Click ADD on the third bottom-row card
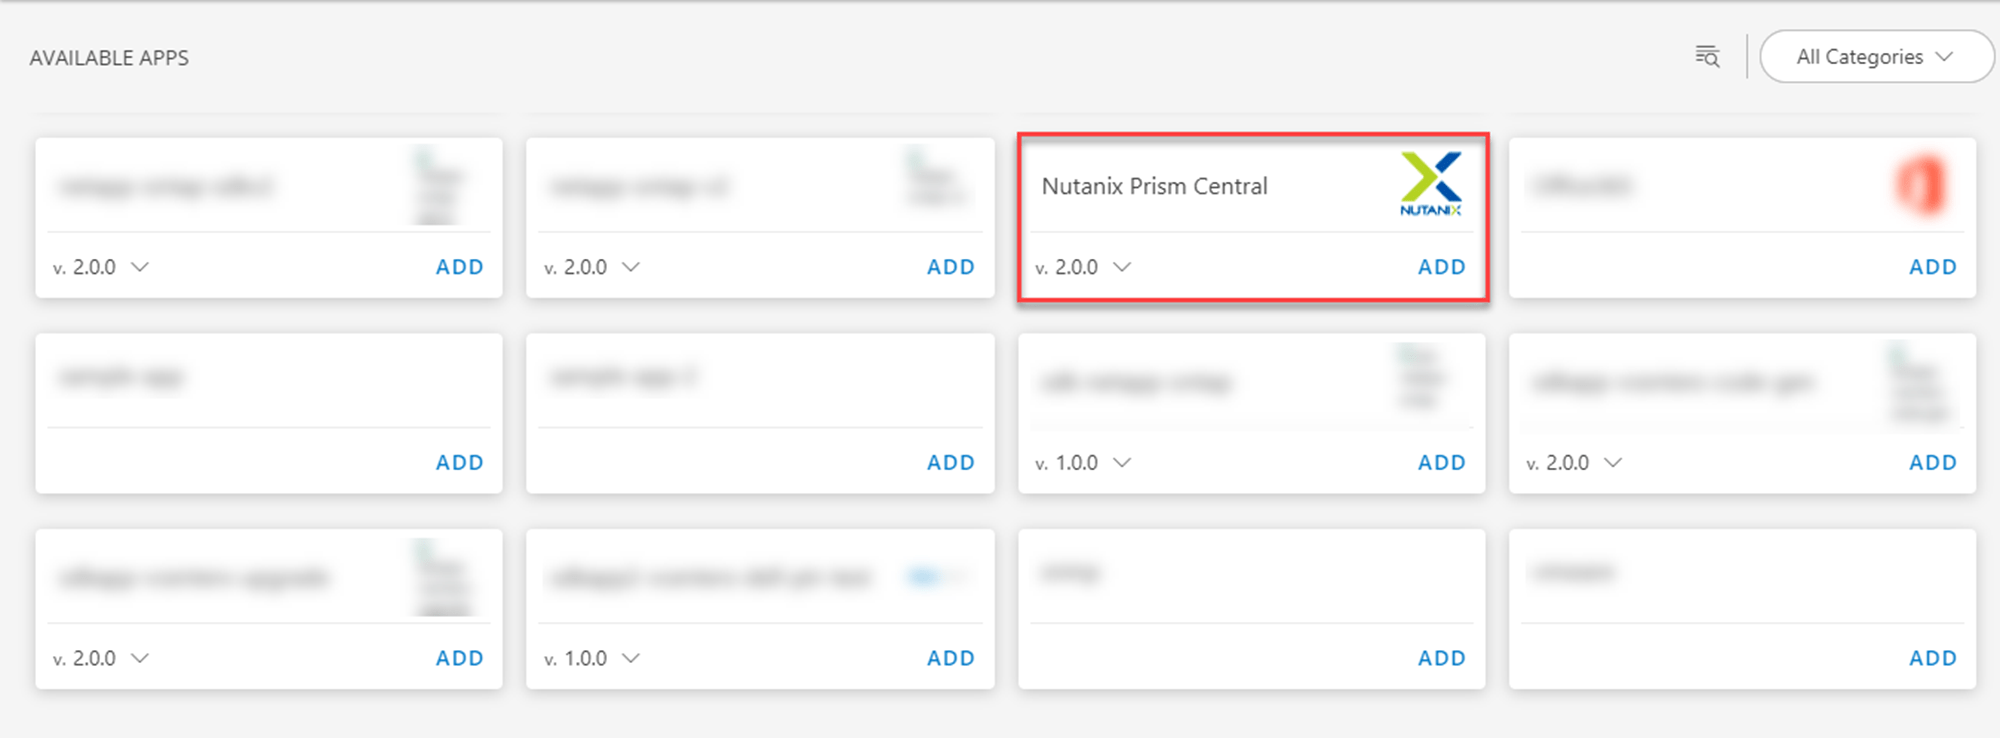The height and width of the screenshot is (738, 2000). (1440, 658)
